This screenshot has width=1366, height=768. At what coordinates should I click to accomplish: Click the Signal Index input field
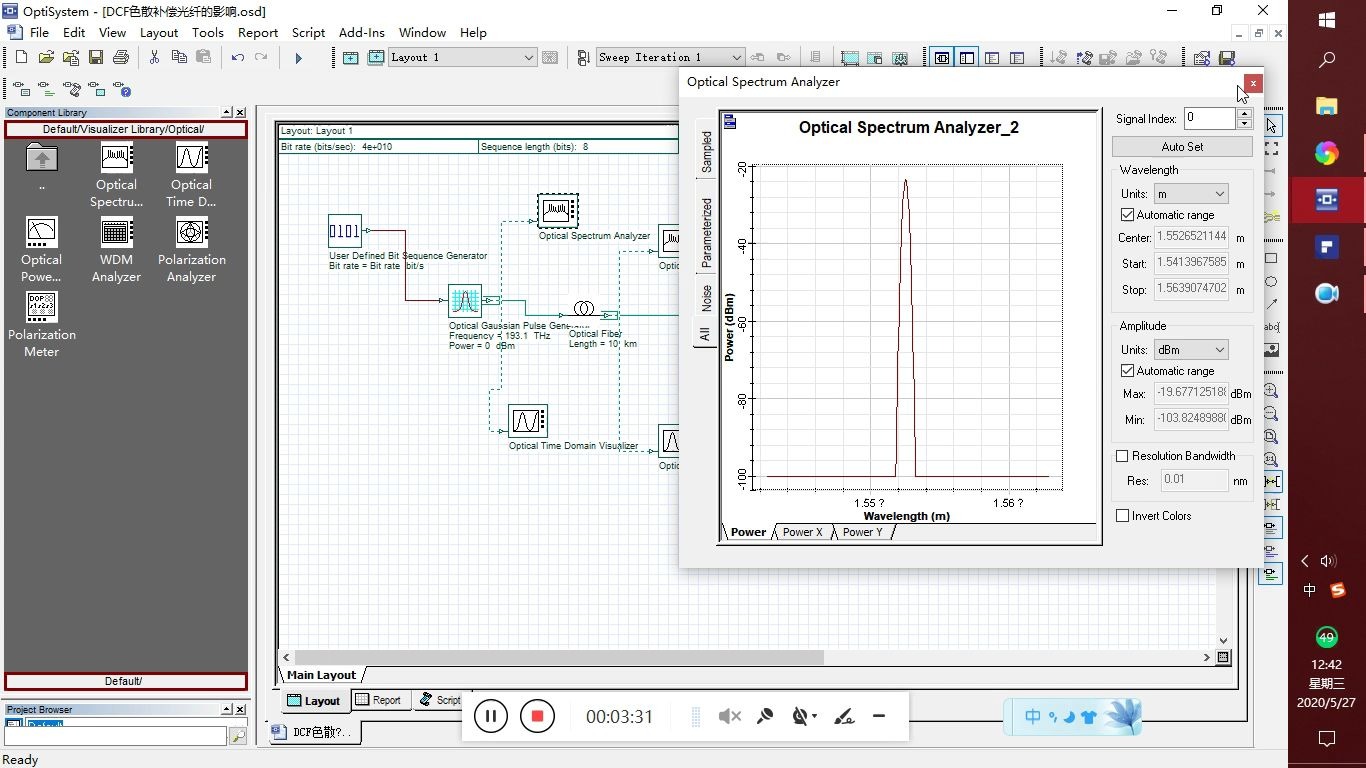1209,118
